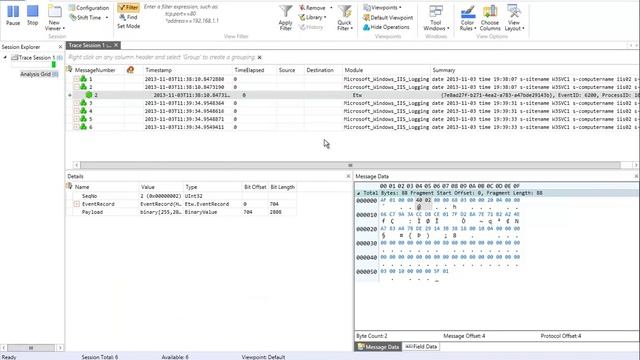Click the Summary column header
Image resolution: width=640 pixels, height=360 pixels.
(x=444, y=70)
